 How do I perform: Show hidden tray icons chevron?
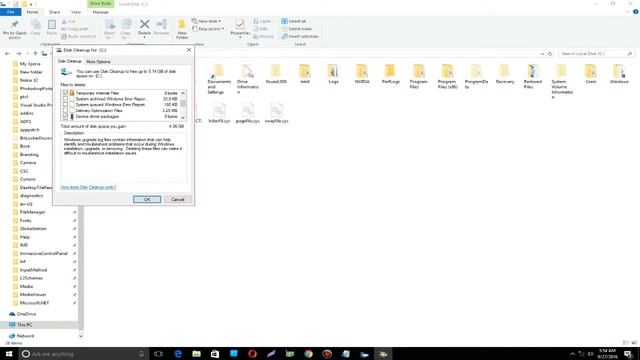(572, 354)
